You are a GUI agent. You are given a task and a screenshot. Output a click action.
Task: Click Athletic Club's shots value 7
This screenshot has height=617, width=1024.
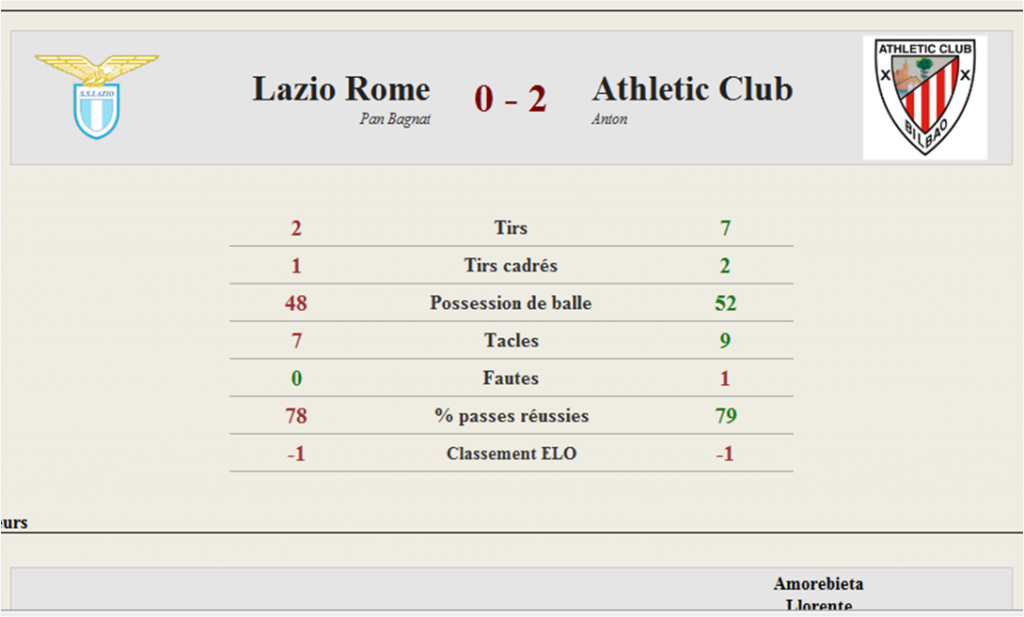tap(726, 228)
